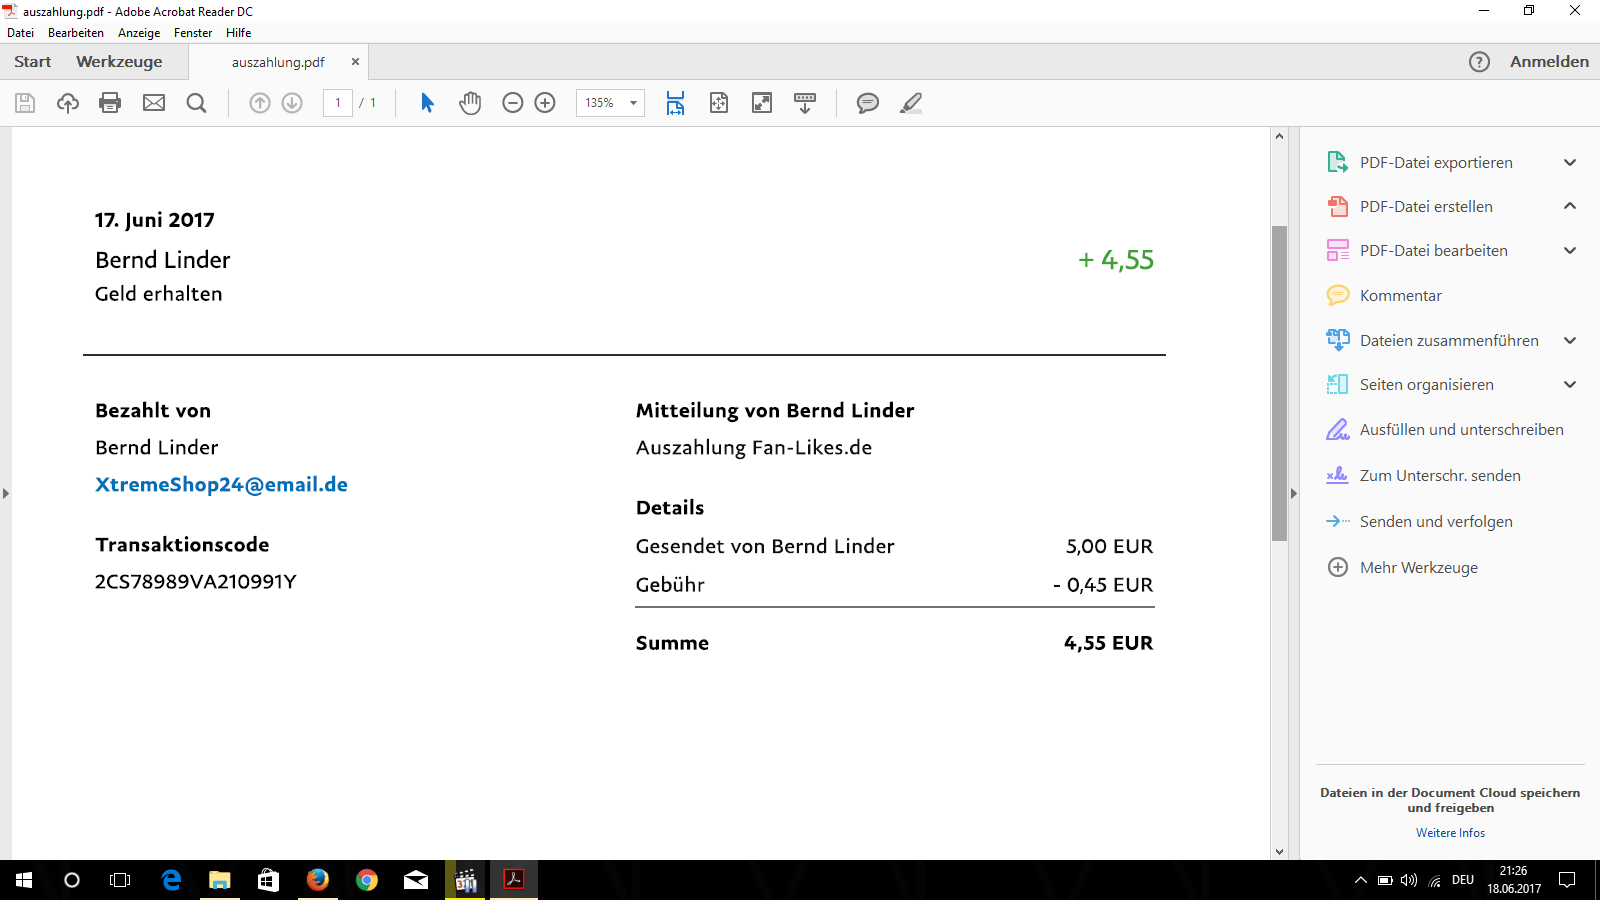The height and width of the screenshot is (900, 1600).
Task: Select the highlighter pen tool
Action: tap(911, 103)
